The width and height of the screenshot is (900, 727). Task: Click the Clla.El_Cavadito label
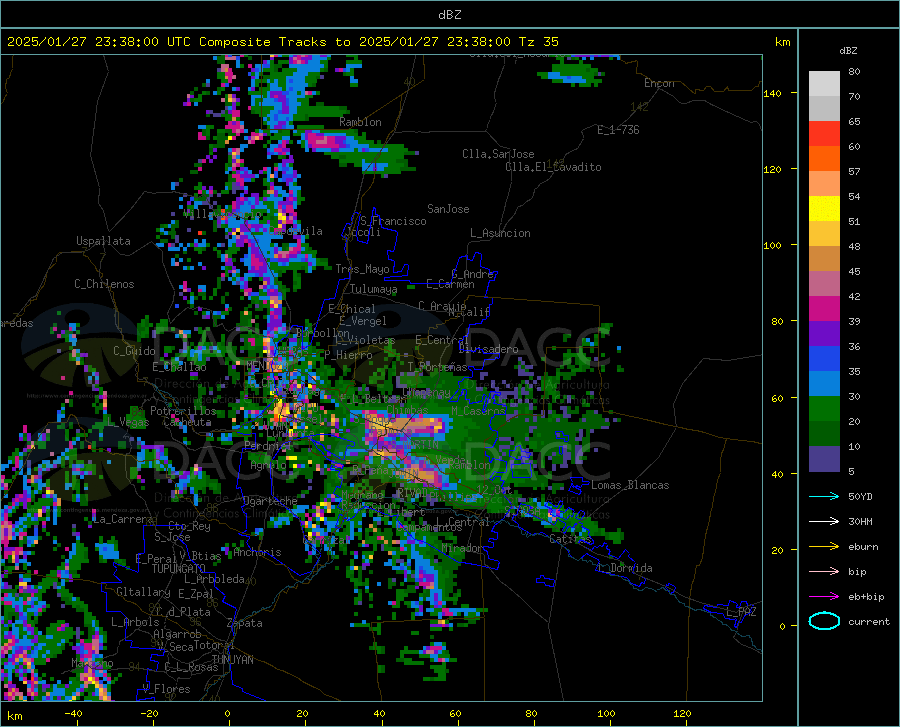[x=553, y=167]
